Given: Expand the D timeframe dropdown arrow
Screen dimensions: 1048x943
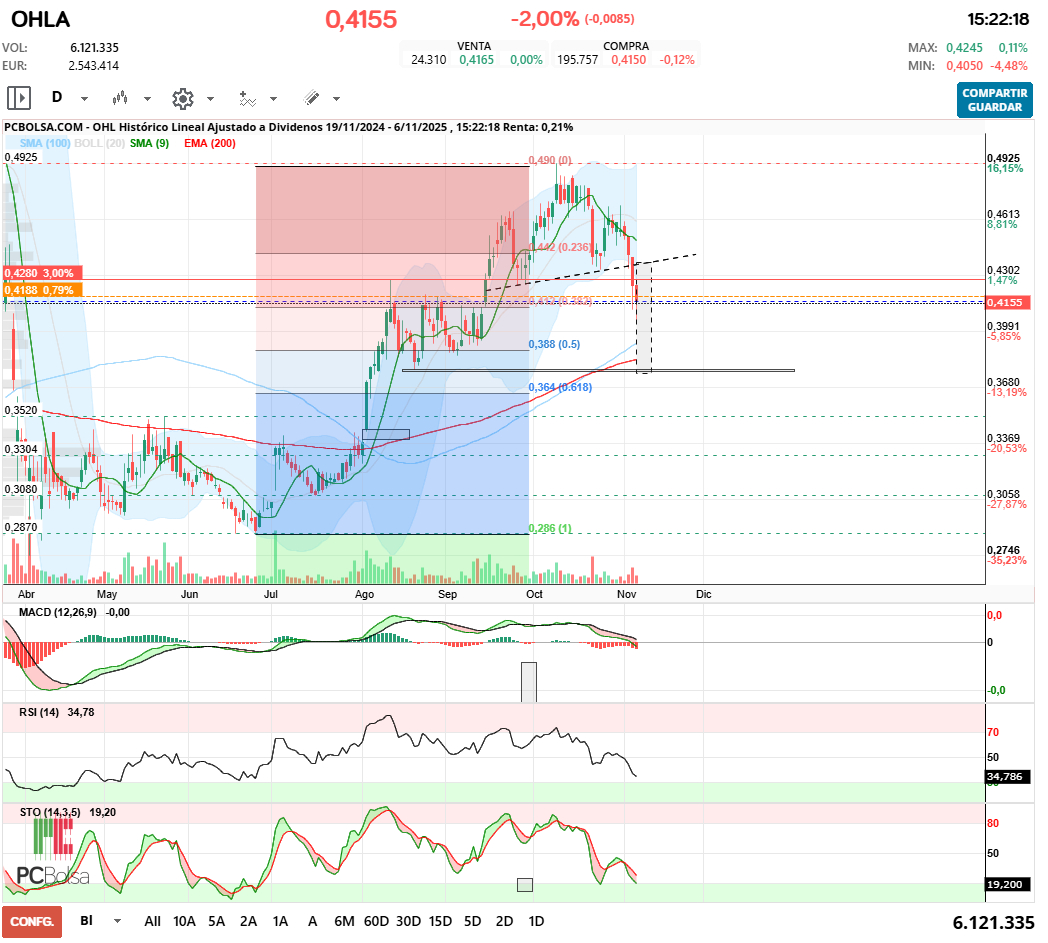Looking at the screenshot, I should pyautogui.click(x=84, y=99).
